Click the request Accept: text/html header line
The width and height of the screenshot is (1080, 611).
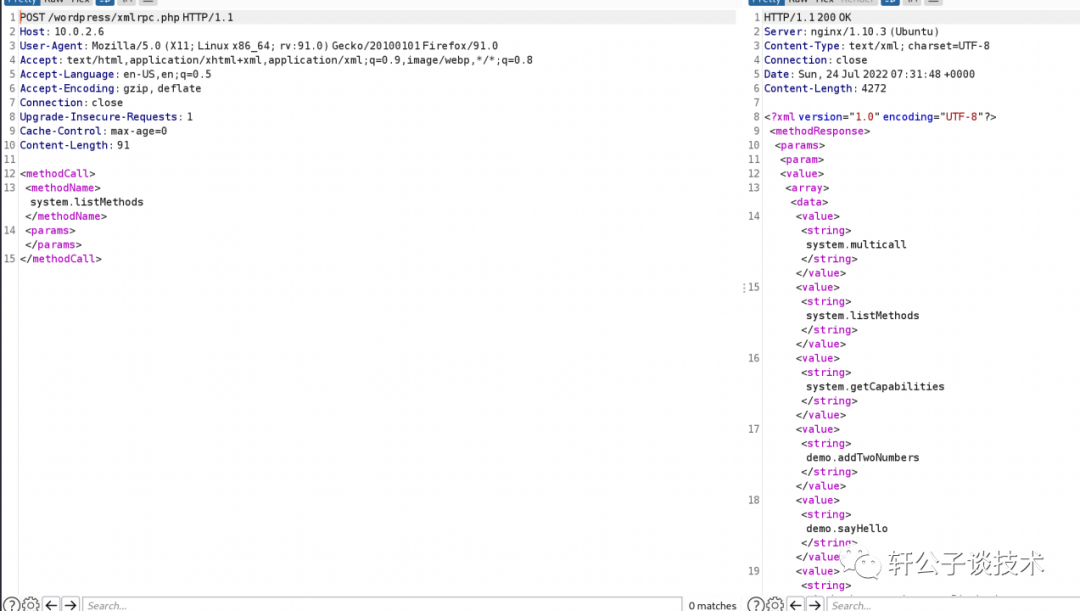pyautogui.click(x=276, y=60)
